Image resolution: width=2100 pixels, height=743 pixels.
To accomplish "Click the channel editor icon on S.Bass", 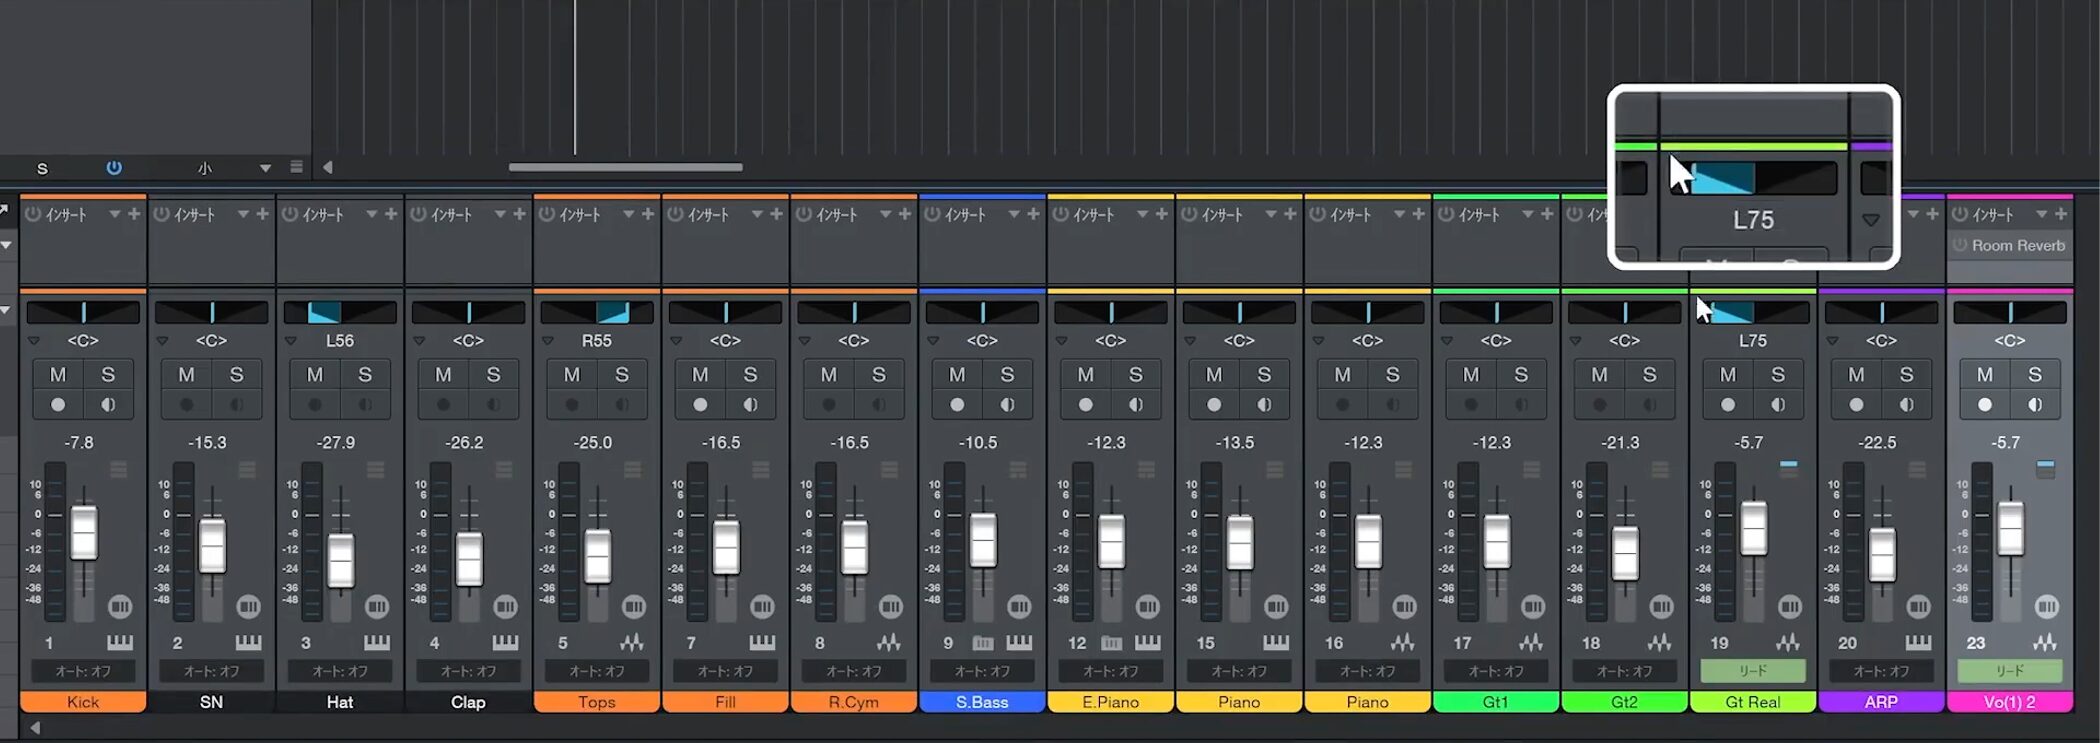I will tap(1019, 606).
